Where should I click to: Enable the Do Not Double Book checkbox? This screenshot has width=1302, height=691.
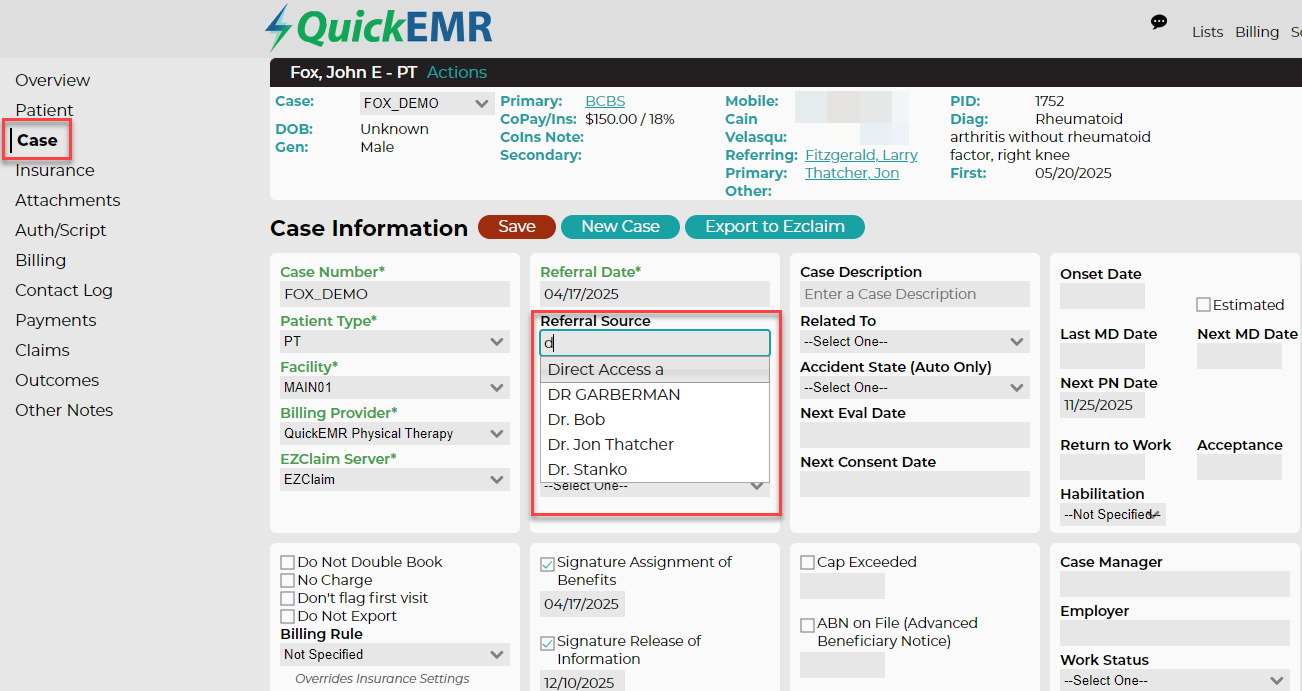288,562
